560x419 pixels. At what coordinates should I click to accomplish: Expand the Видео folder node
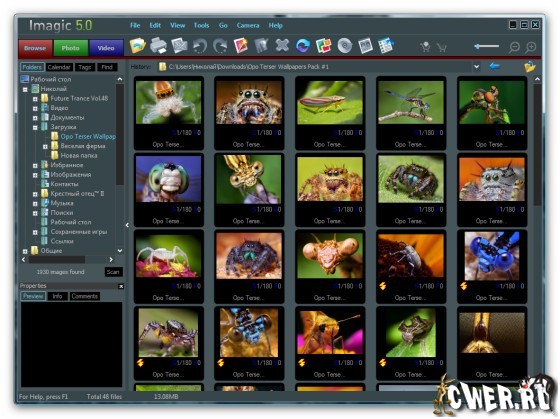(35, 108)
